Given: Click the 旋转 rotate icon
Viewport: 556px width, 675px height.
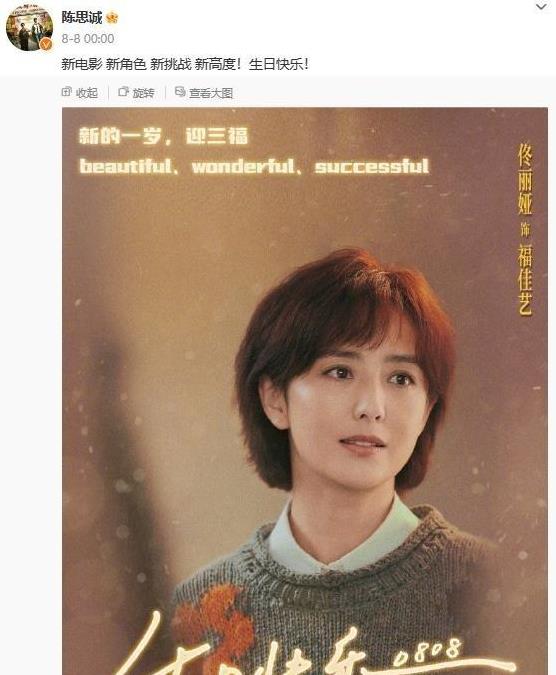Looking at the screenshot, I should coord(124,92).
